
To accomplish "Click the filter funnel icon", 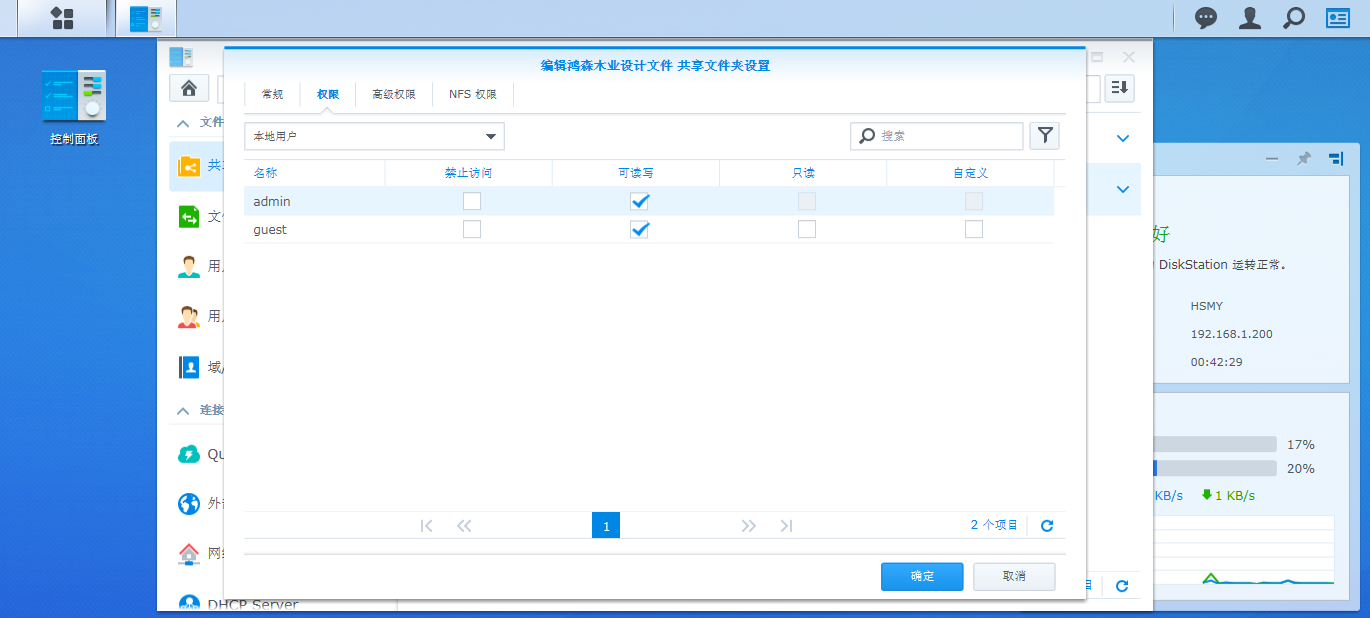I will pyautogui.click(x=1044, y=136).
